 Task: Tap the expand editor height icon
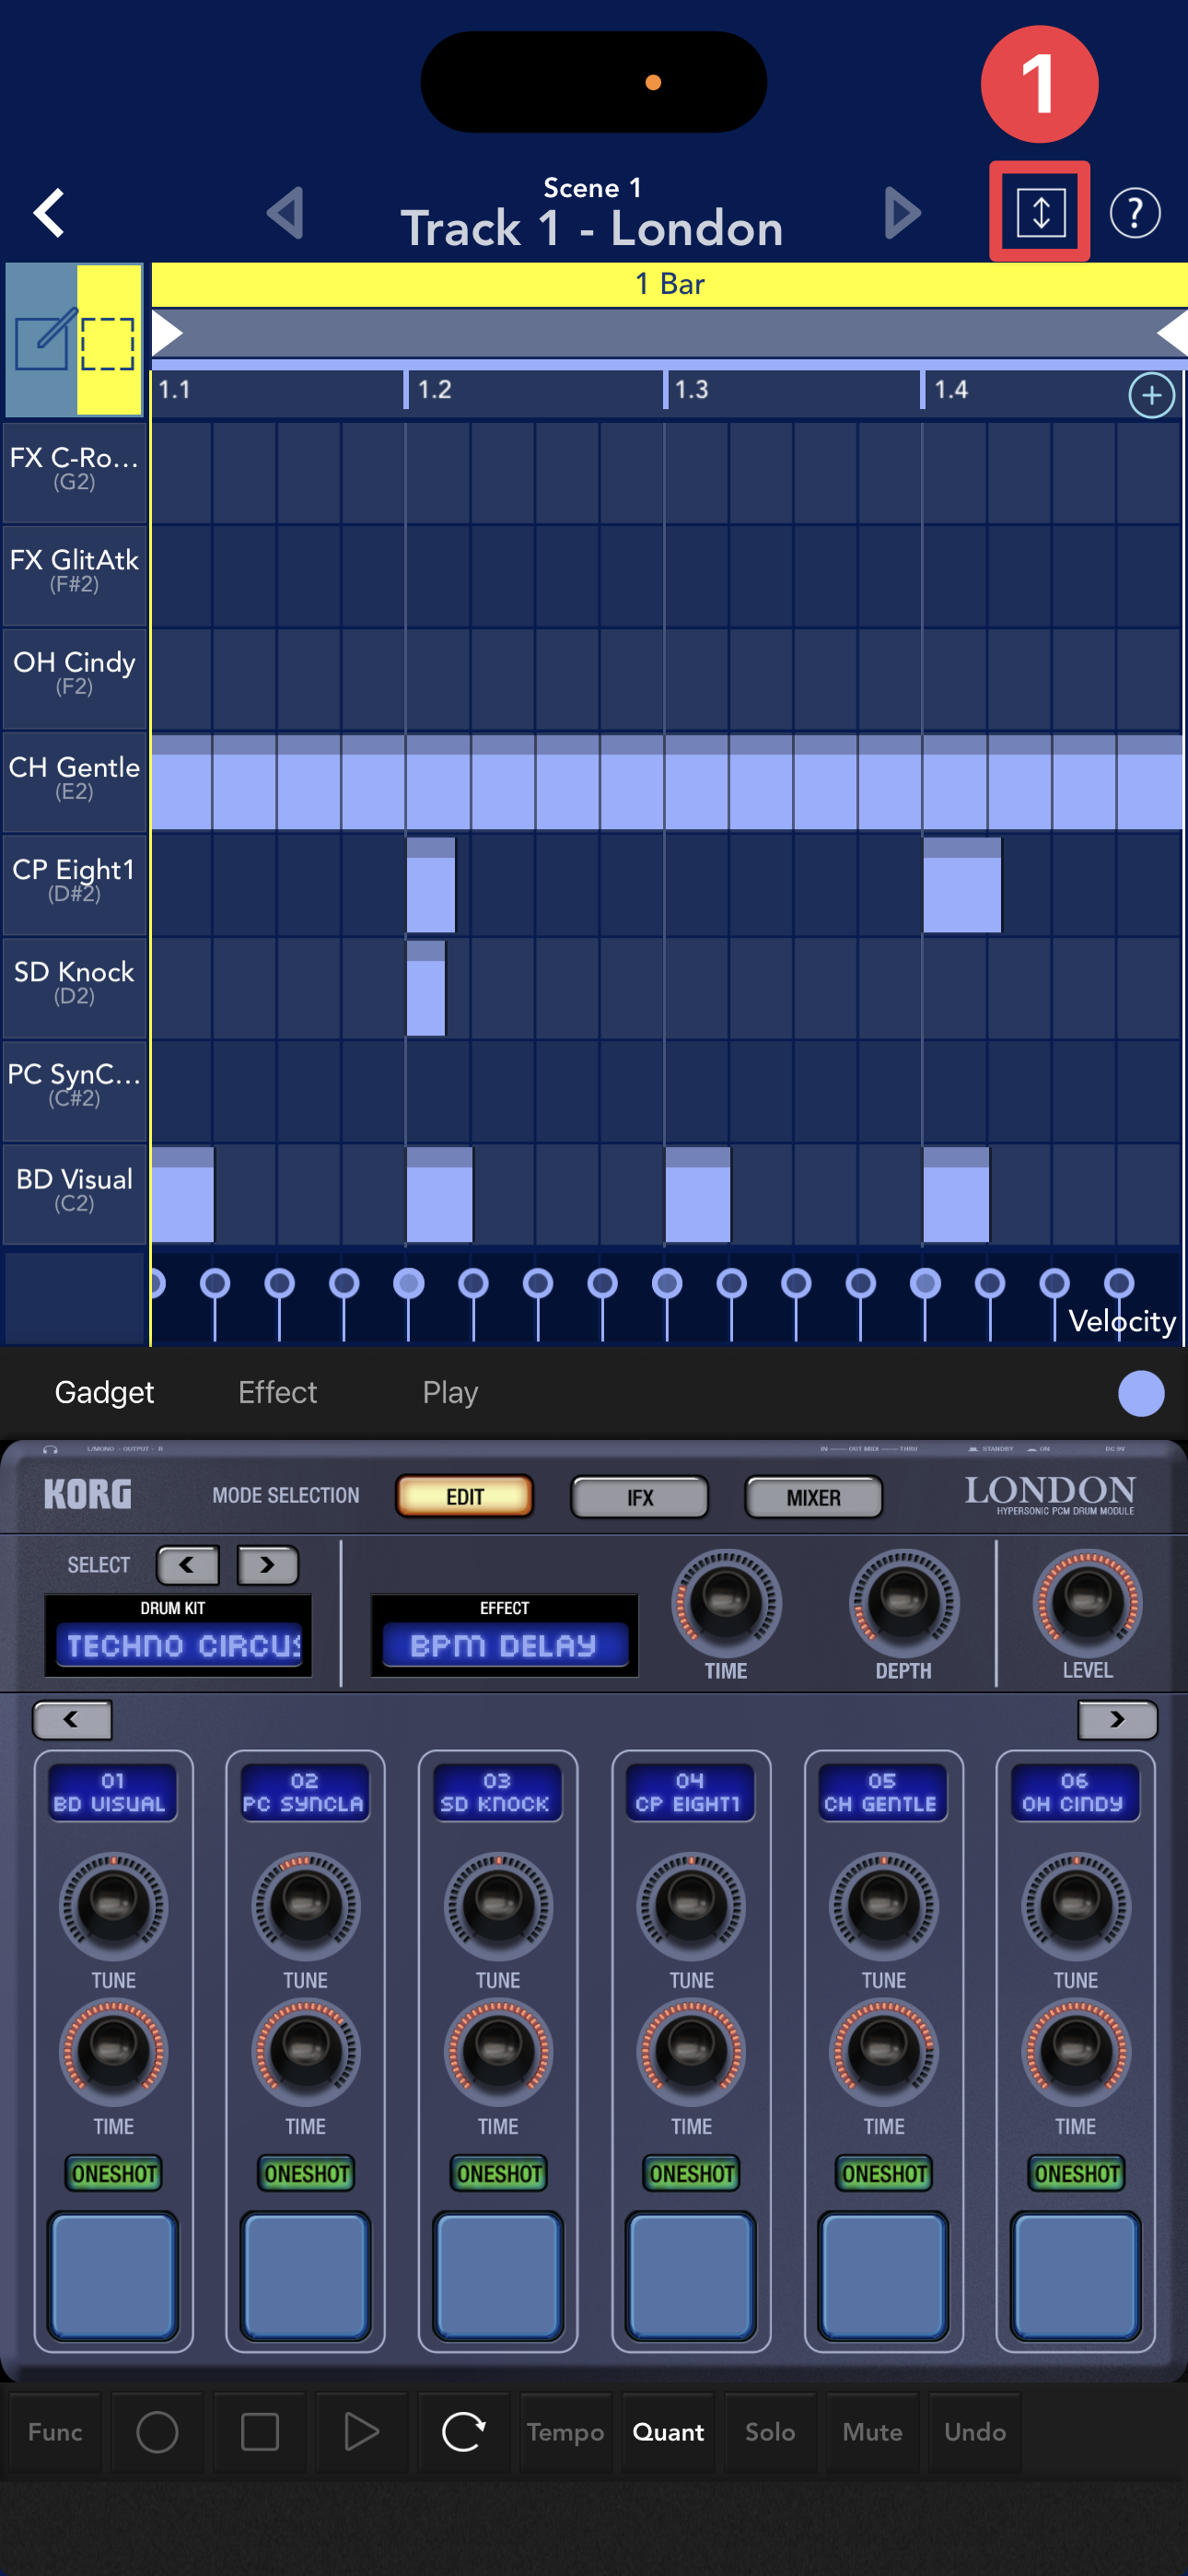tap(1039, 212)
